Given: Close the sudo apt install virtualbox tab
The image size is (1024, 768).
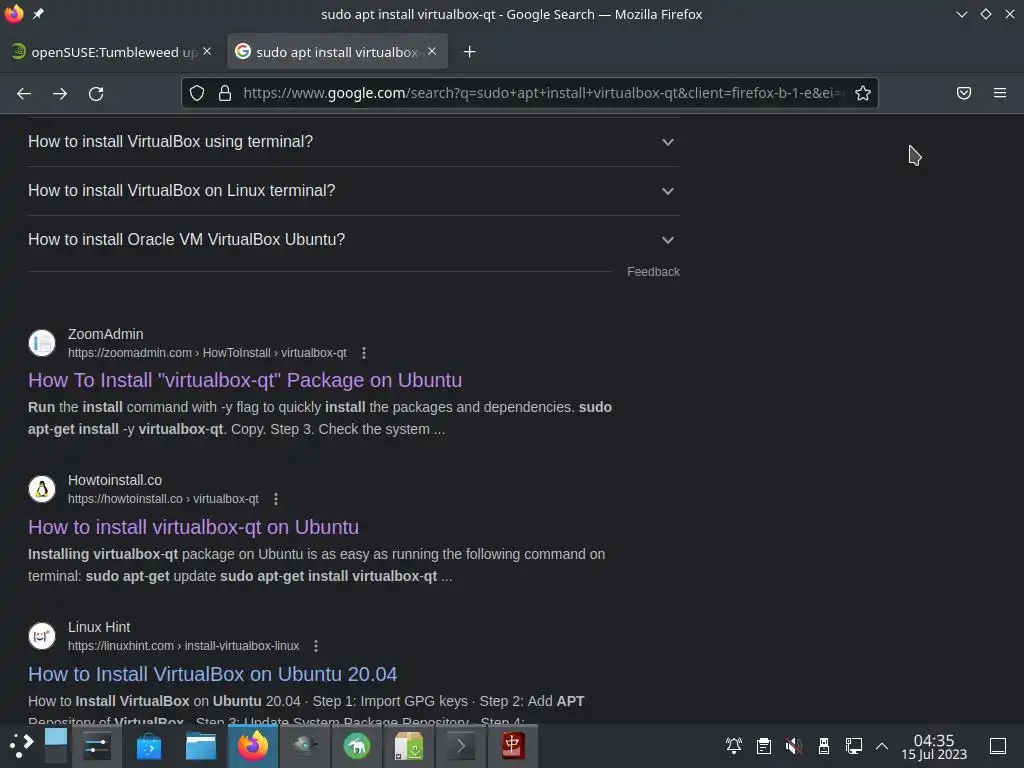Looking at the screenshot, I should (x=432, y=51).
